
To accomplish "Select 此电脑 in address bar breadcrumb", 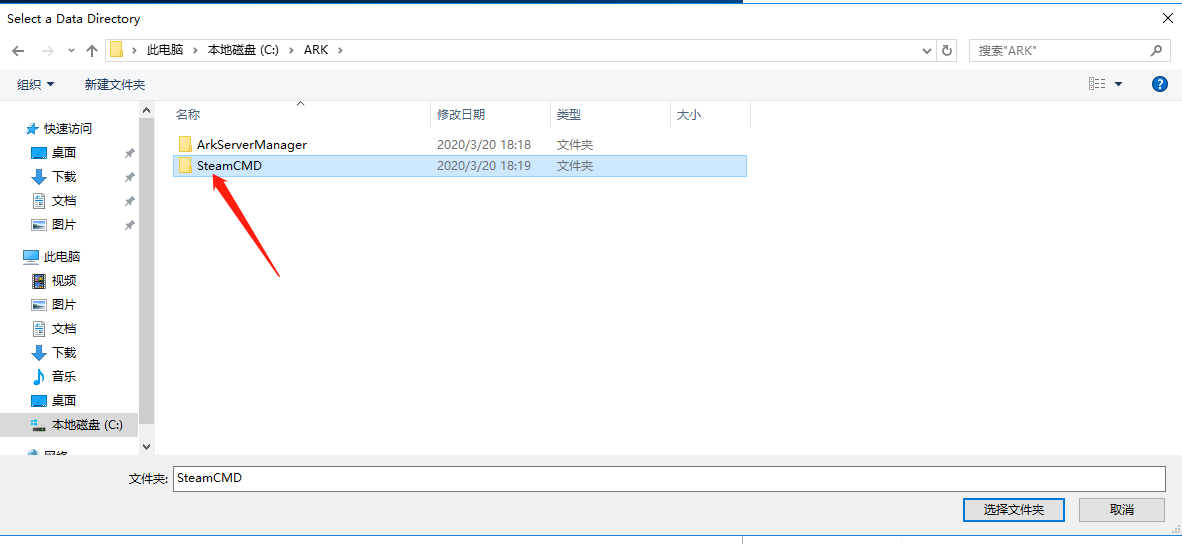I will coord(164,50).
